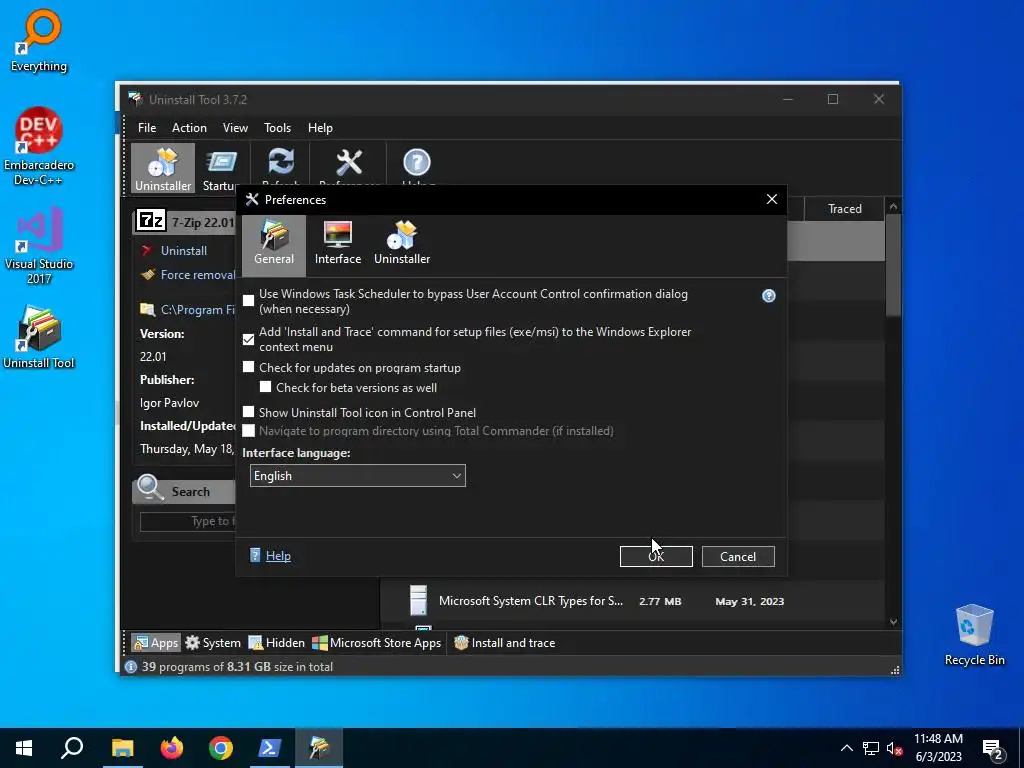Click the info icon in the status bar
The width and height of the screenshot is (1024, 768).
pos(131,667)
